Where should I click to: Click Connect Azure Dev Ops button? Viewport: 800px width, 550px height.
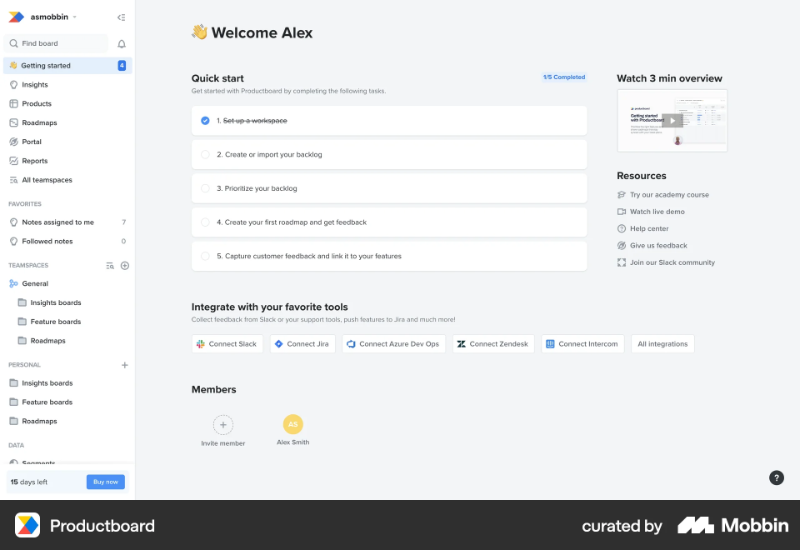(394, 344)
